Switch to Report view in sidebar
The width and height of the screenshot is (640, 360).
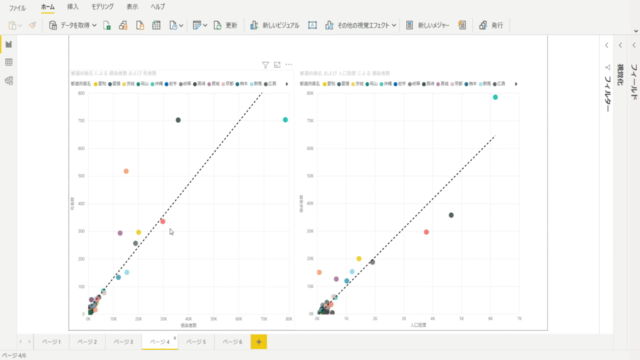pyautogui.click(x=9, y=44)
